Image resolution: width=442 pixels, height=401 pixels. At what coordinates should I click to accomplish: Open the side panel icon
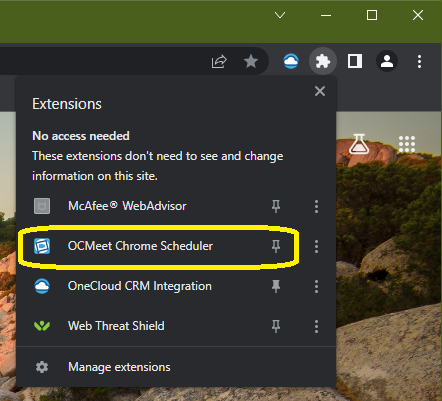point(355,61)
